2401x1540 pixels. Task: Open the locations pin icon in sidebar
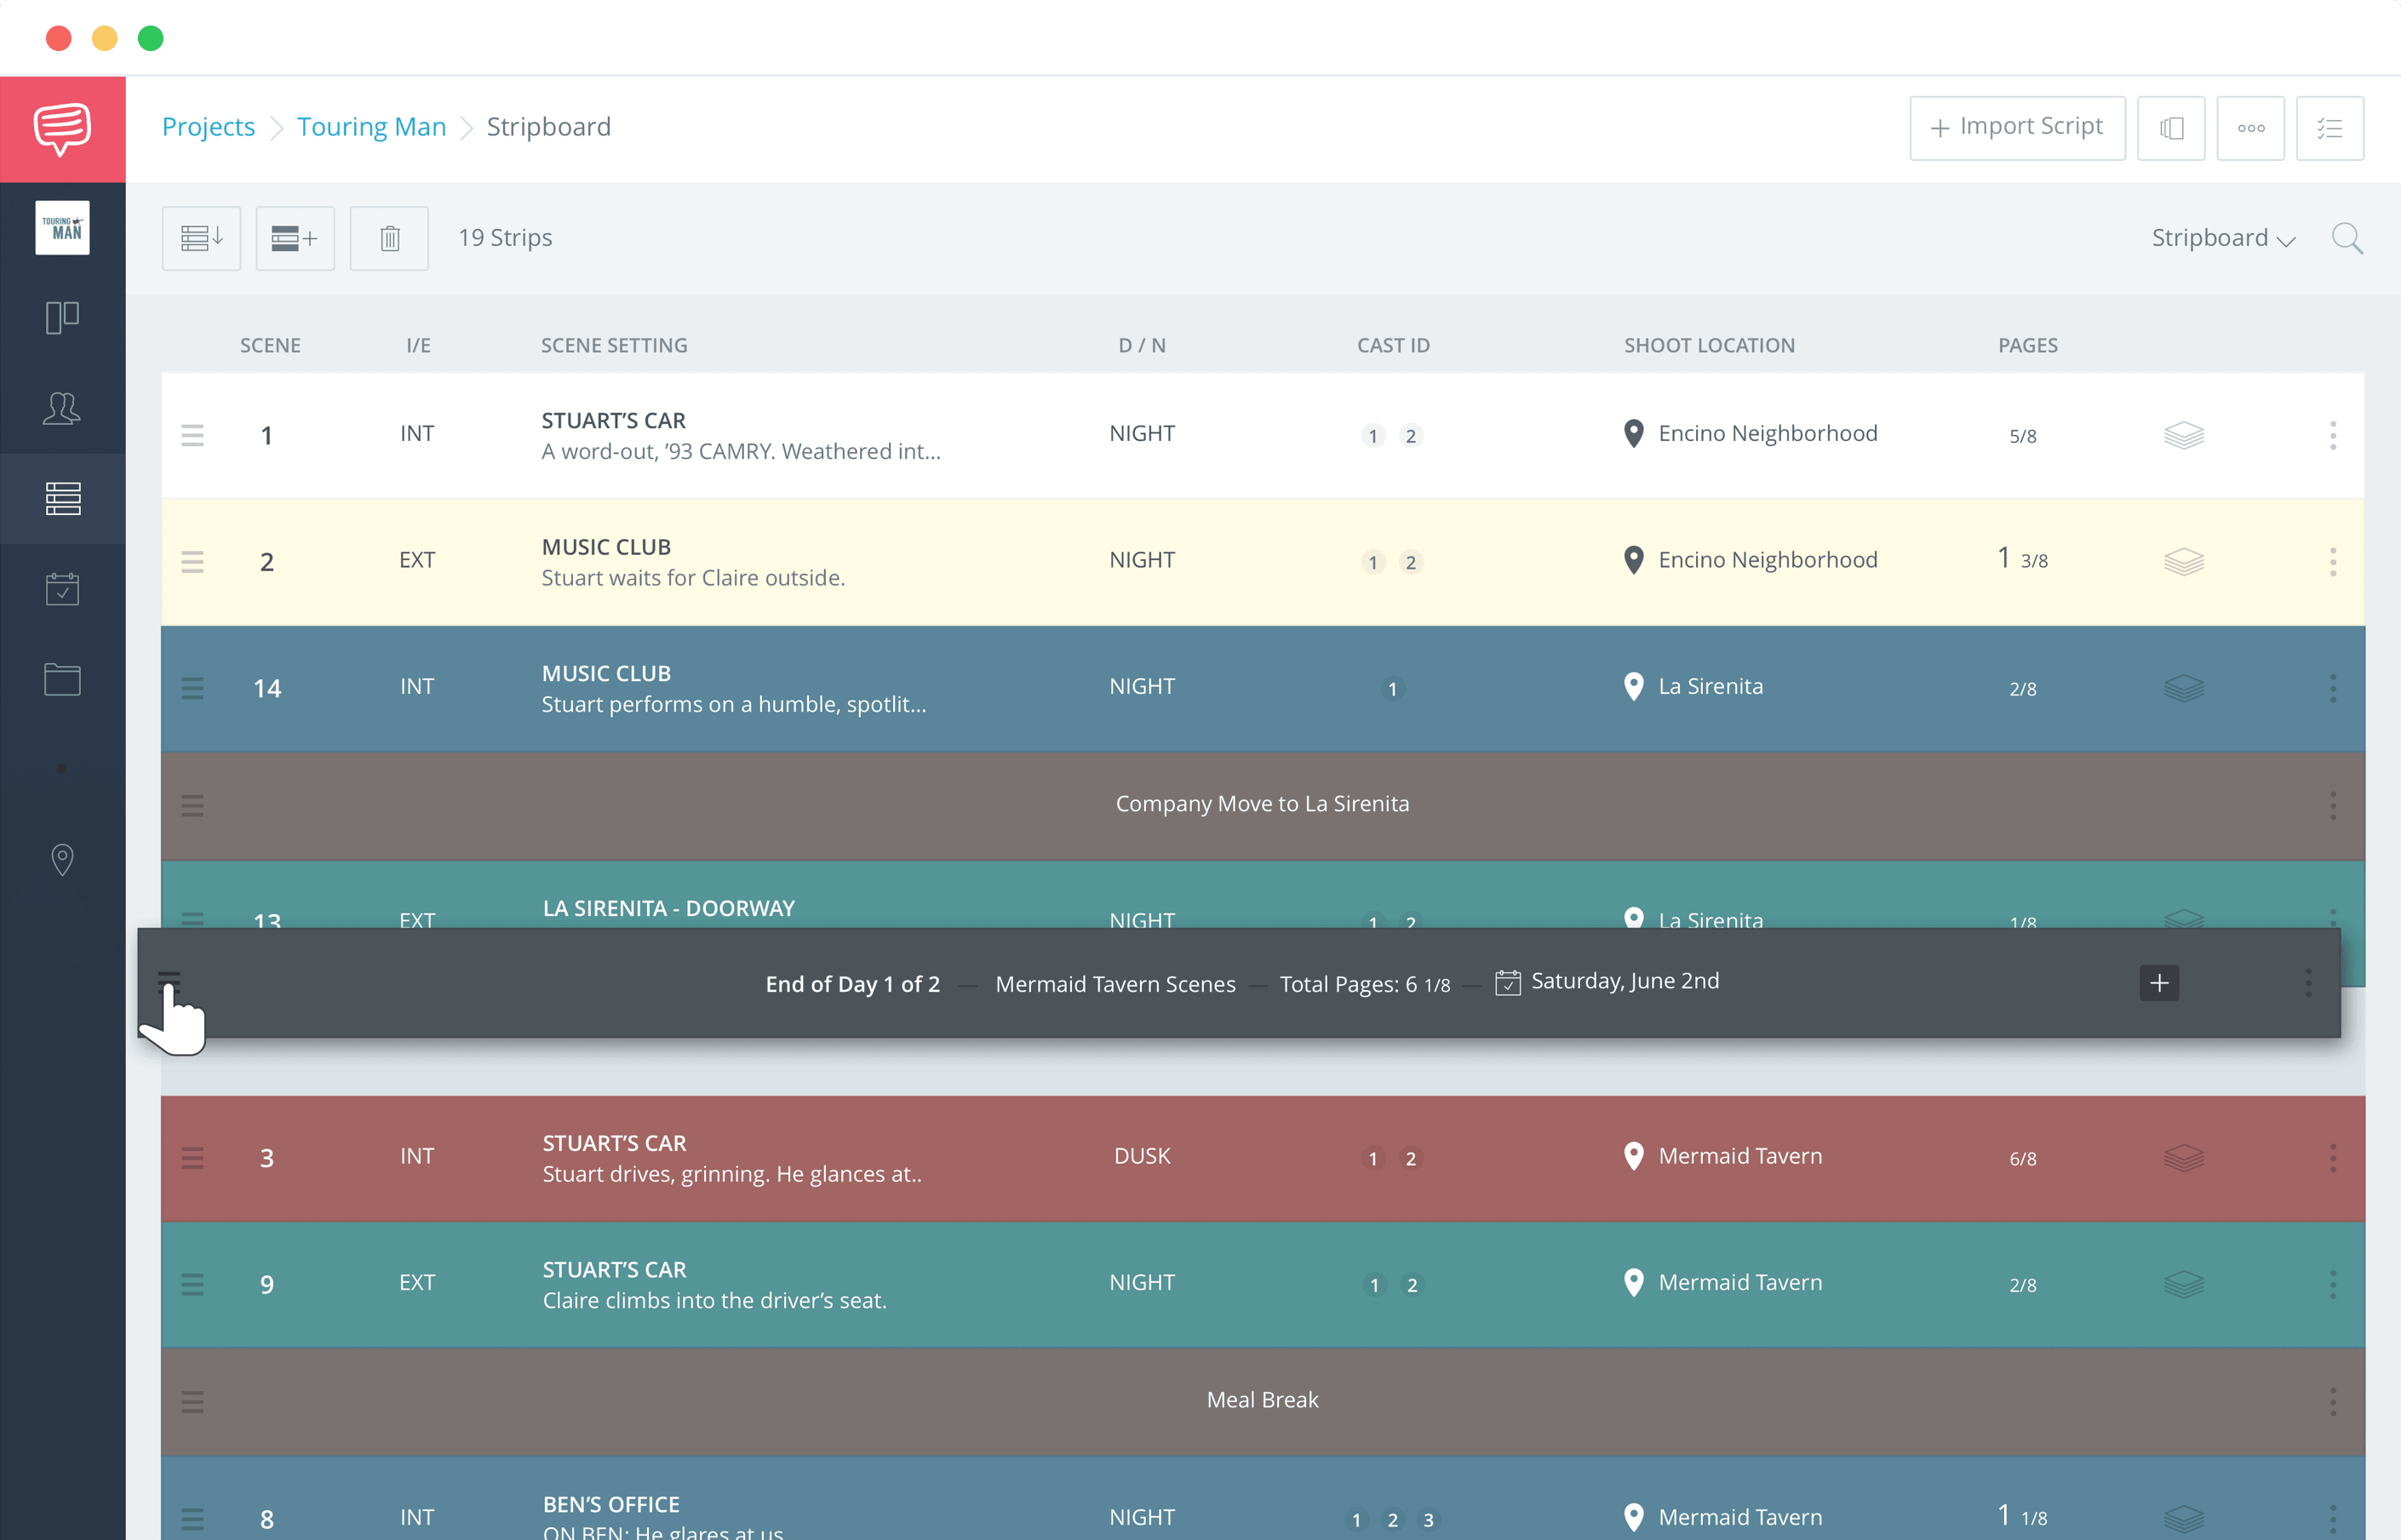pyautogui.click(x=62, y=860)
